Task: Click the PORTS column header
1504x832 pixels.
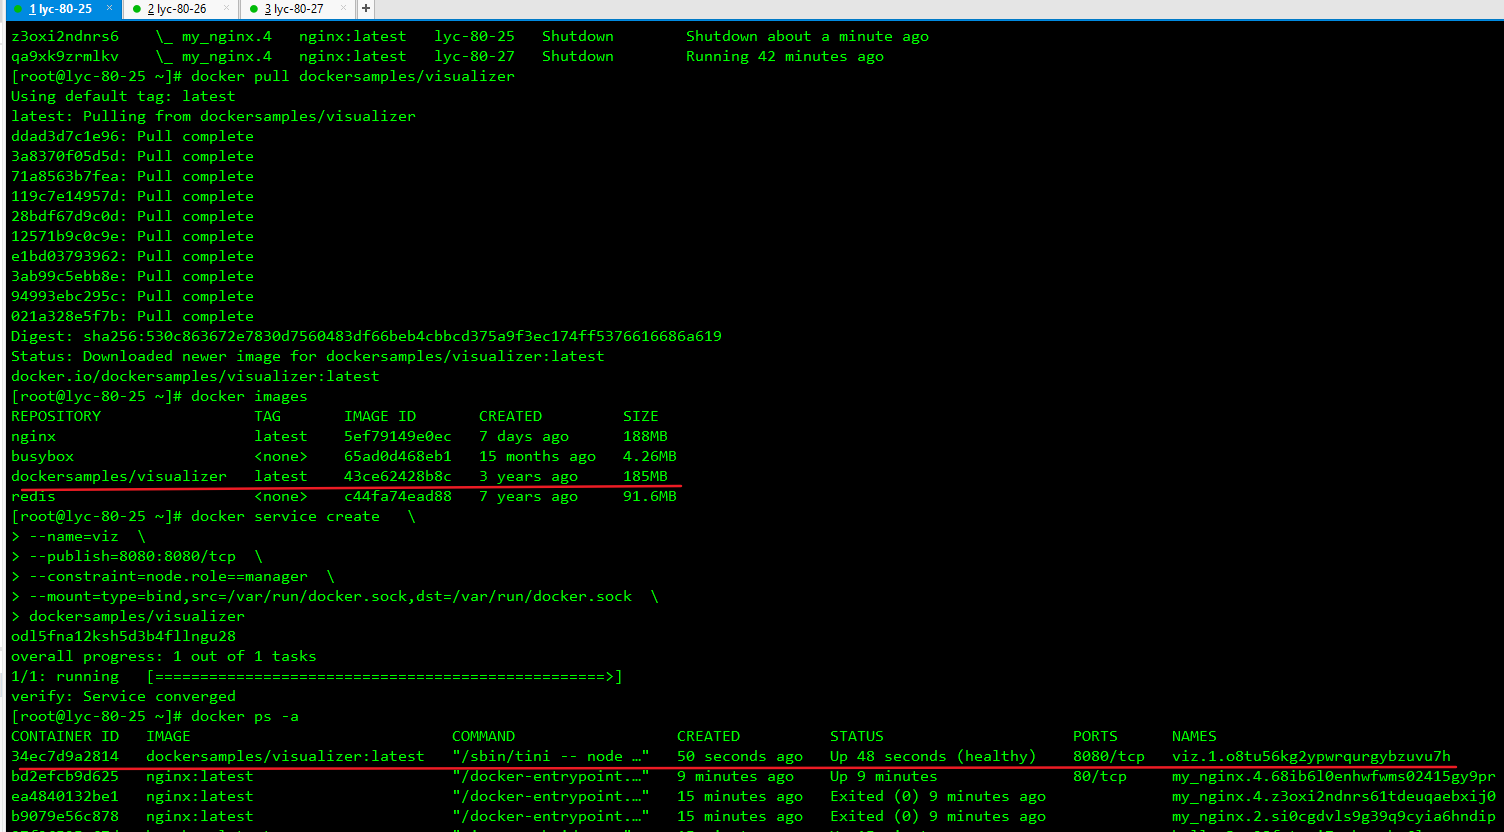Action: [x=1095, y=736]
